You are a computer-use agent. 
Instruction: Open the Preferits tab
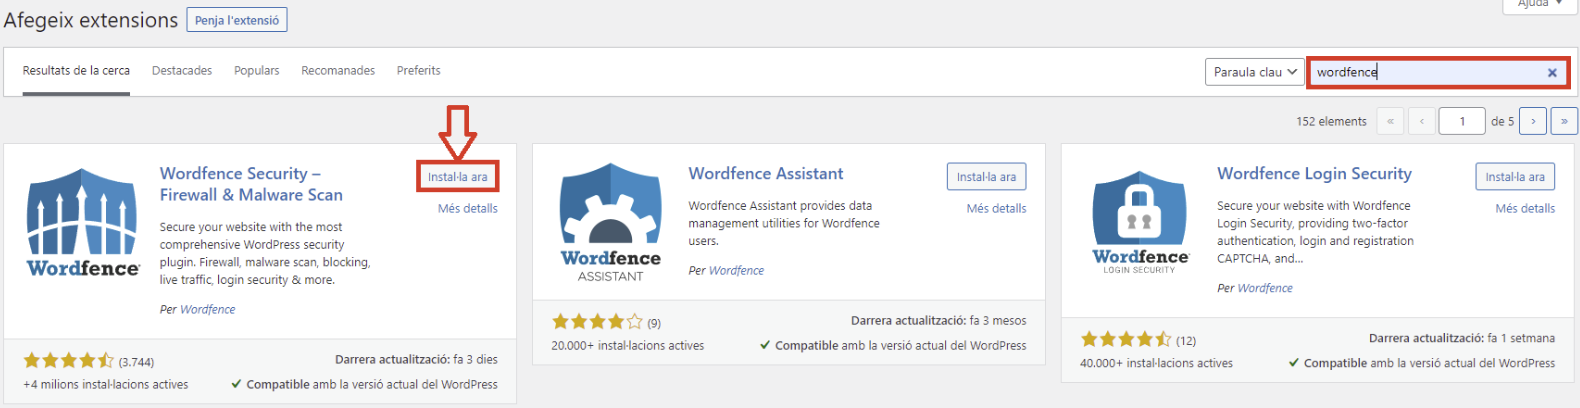[x=418, y=71]
